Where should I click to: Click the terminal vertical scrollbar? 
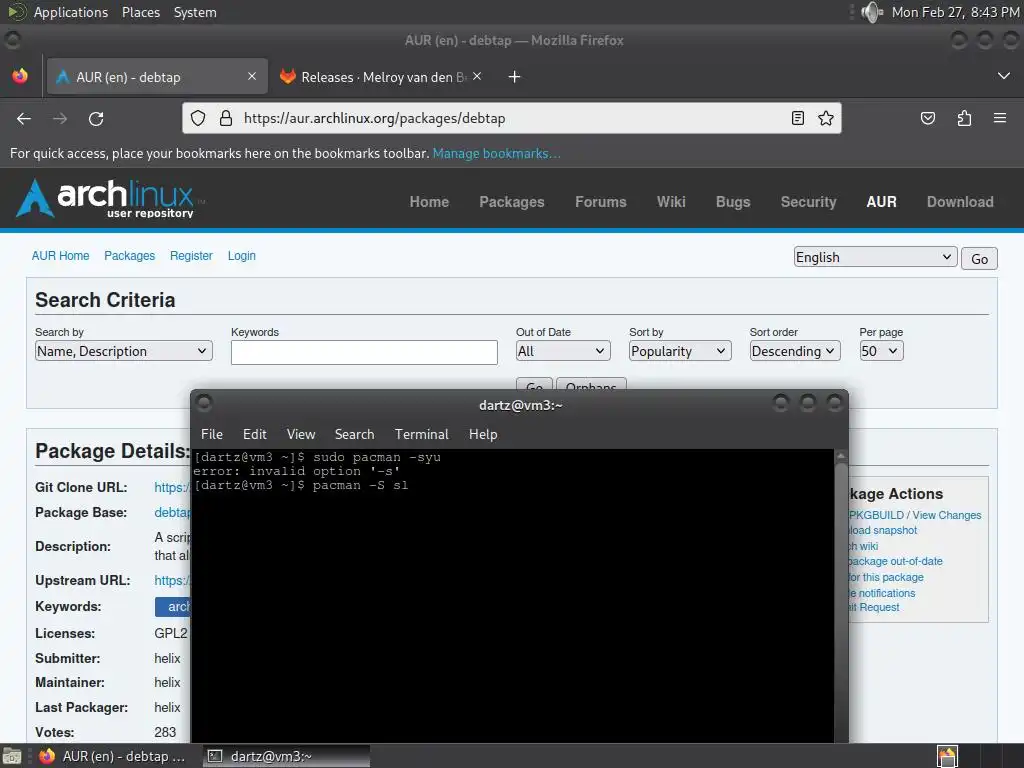click(x=841, y=594)
